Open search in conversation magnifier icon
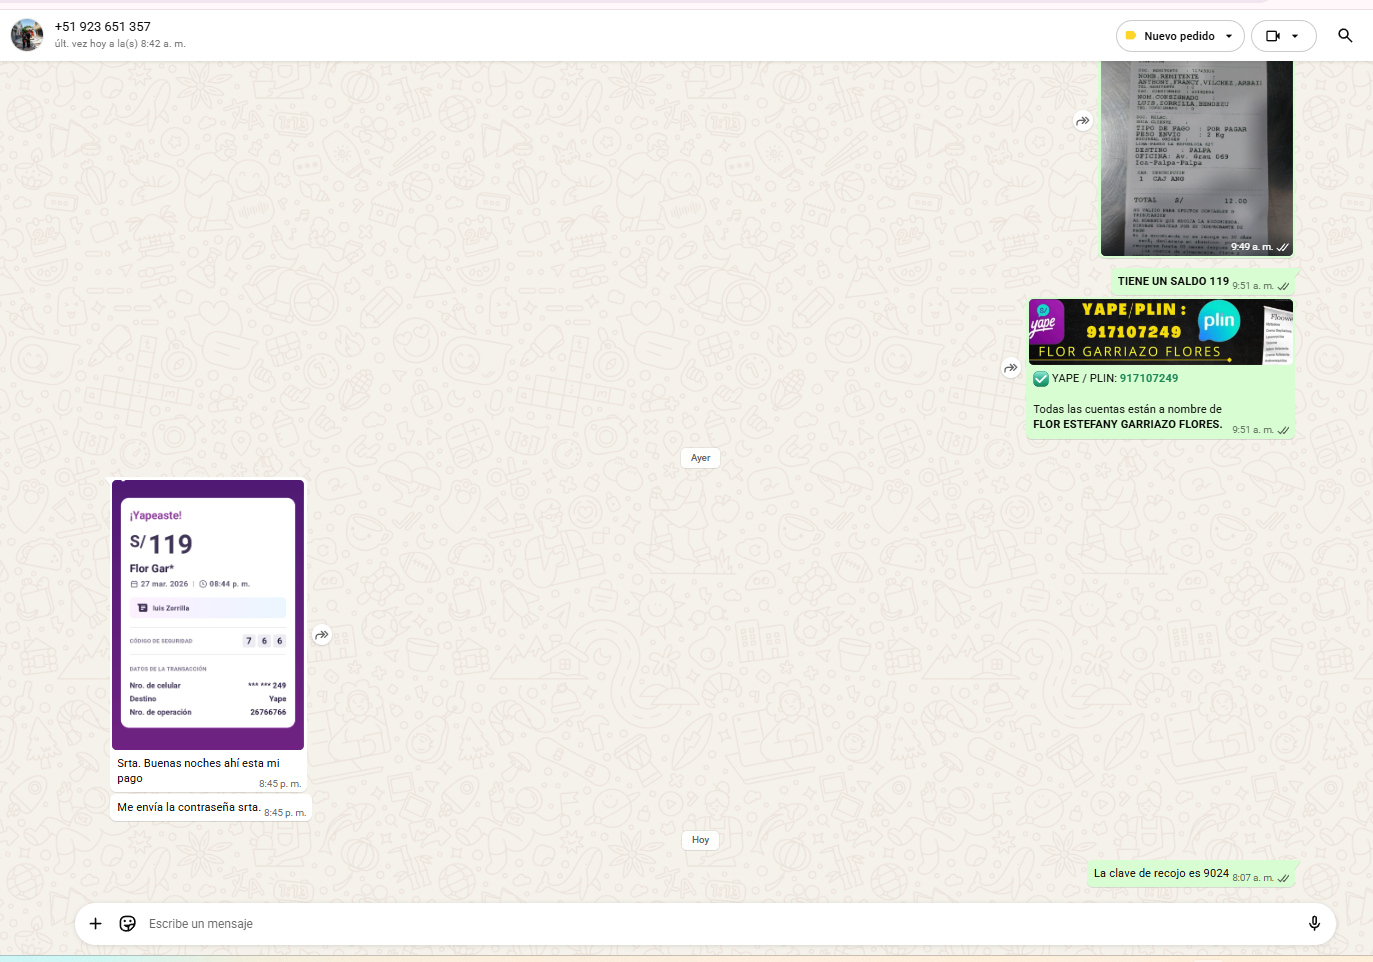This screenshot has width=1373, height=962. tap(1345, 36)
